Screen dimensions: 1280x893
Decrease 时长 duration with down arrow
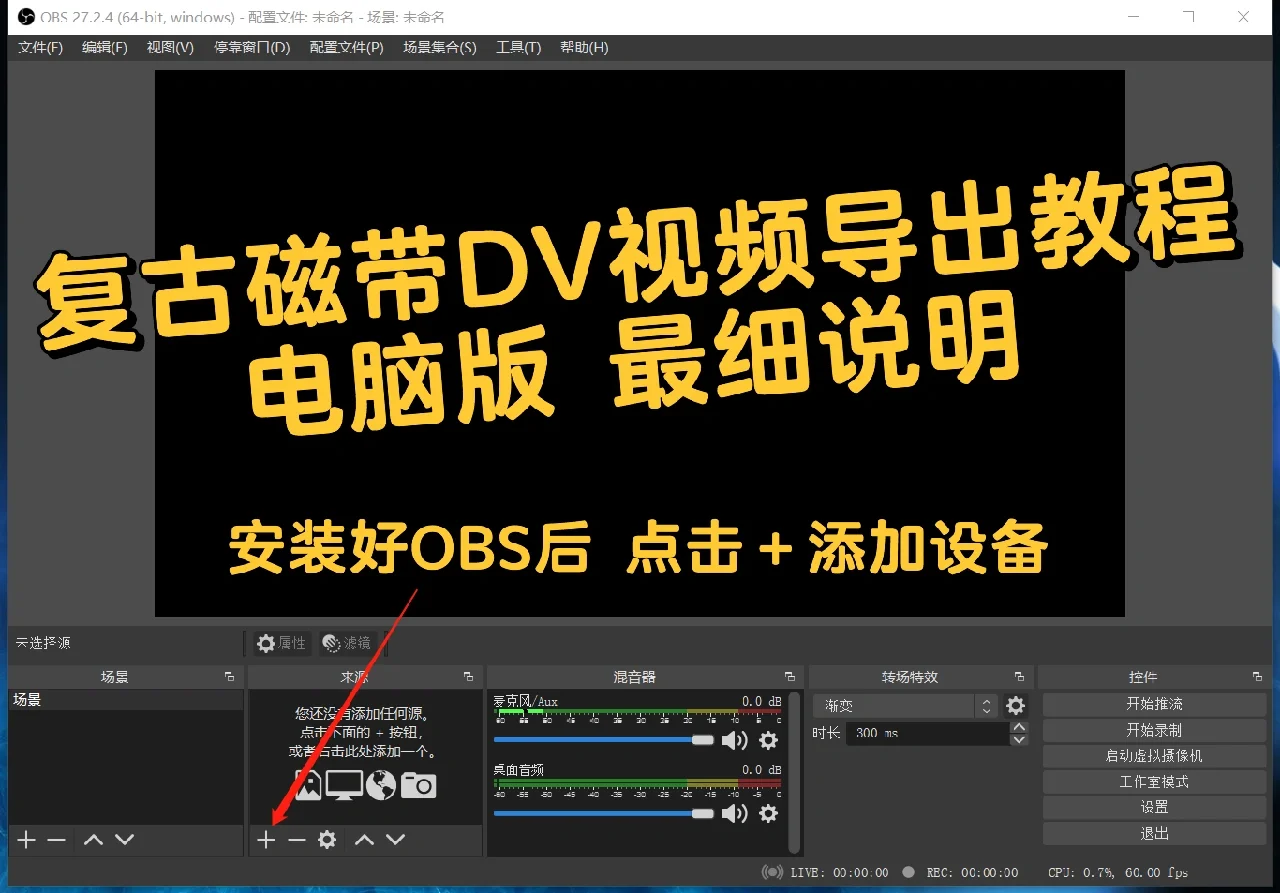pos(1018,740)
